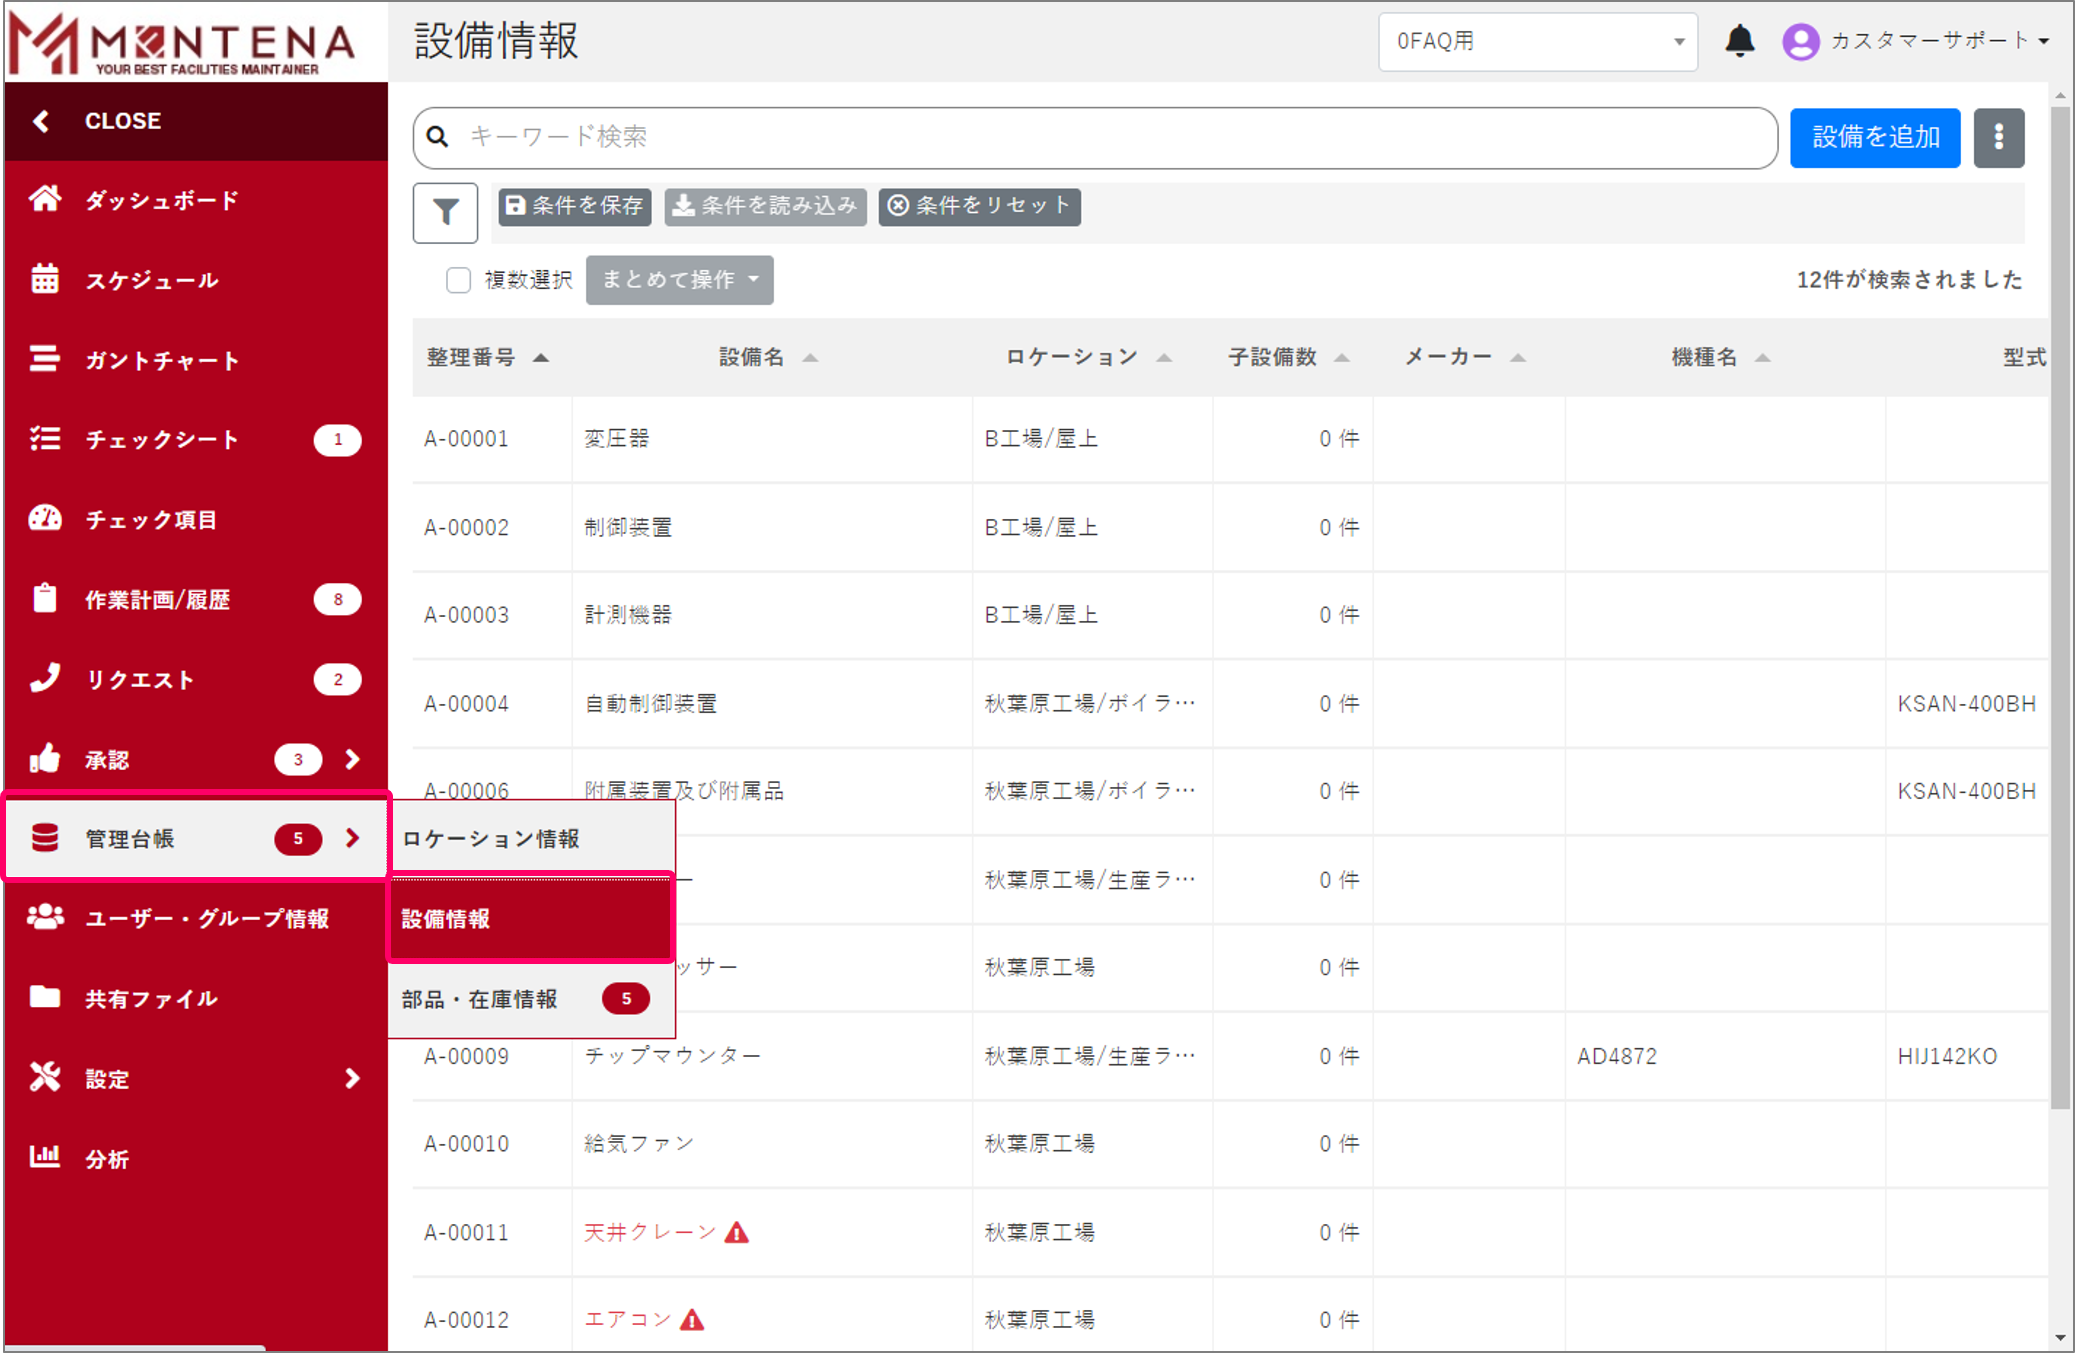Click the Gantt chart bars icon
The image size is (2075, 1353).
click(x=45, y=359)
